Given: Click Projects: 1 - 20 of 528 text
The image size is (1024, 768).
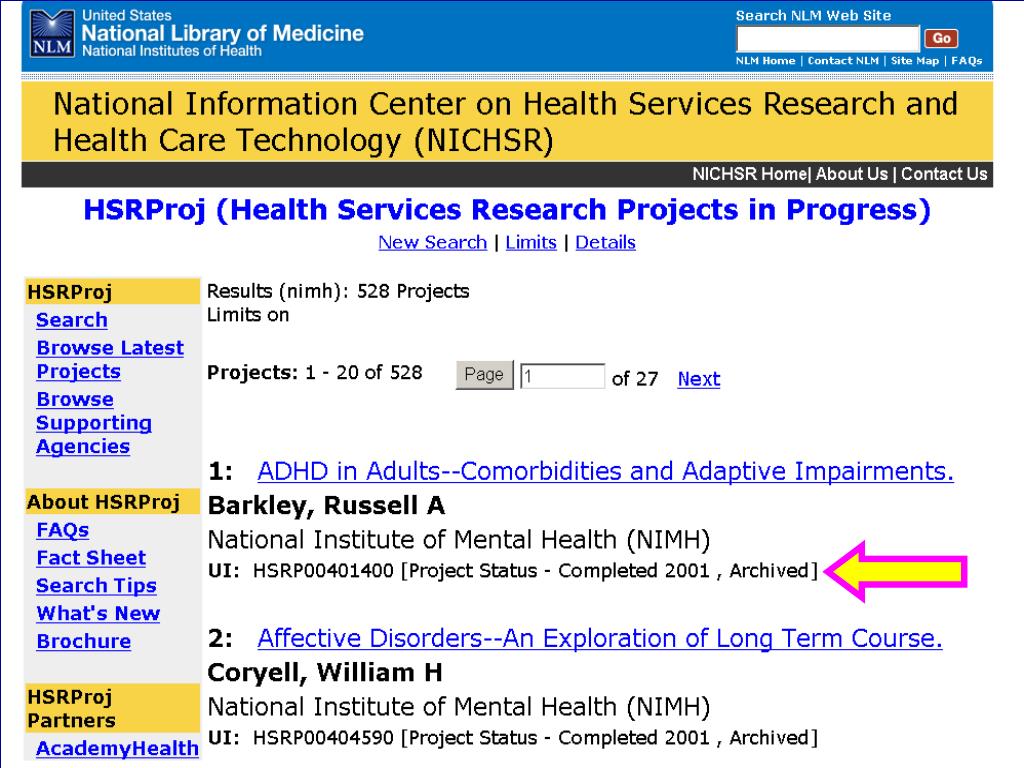Looking at the screenshot, I should coord(315,373).
